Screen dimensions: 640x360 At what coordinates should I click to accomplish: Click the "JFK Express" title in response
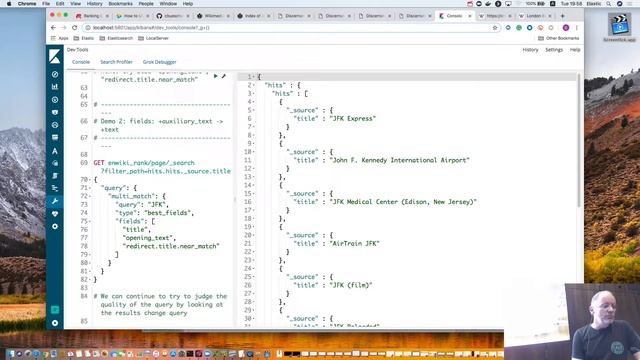point(353,119)
